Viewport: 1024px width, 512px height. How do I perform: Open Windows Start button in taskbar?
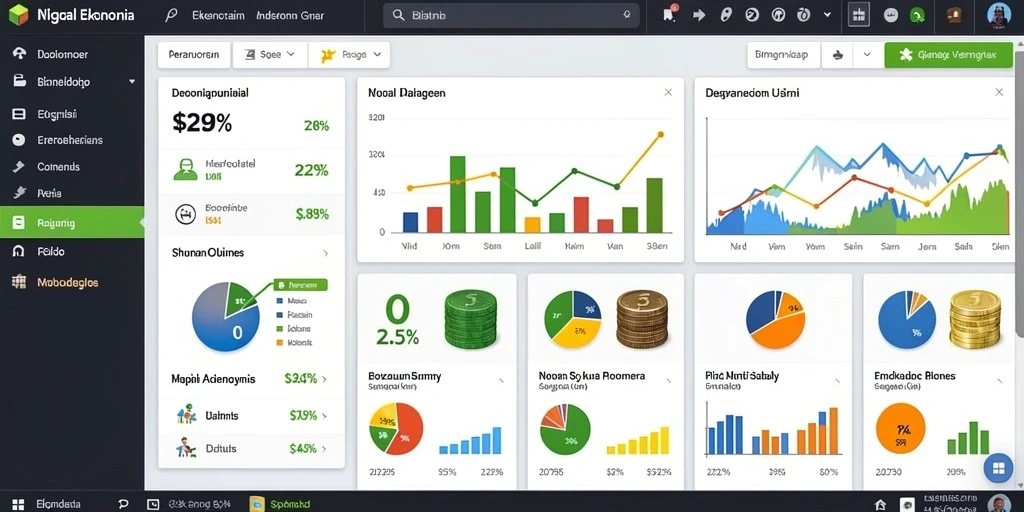pos(18,504)
